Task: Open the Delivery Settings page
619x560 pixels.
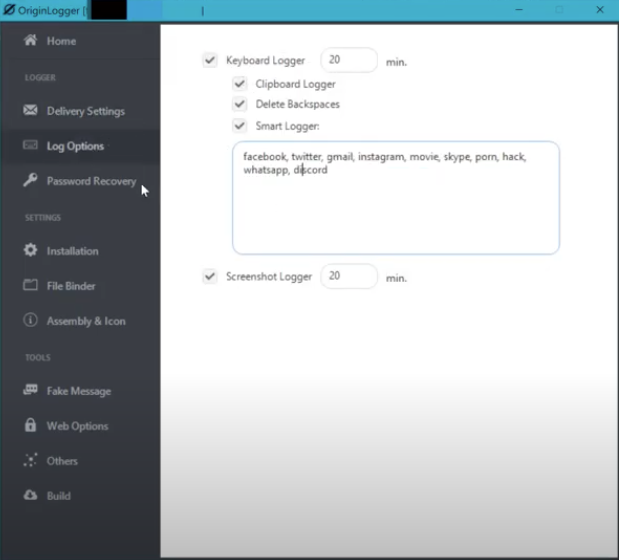Action: (x=81, y=111)
